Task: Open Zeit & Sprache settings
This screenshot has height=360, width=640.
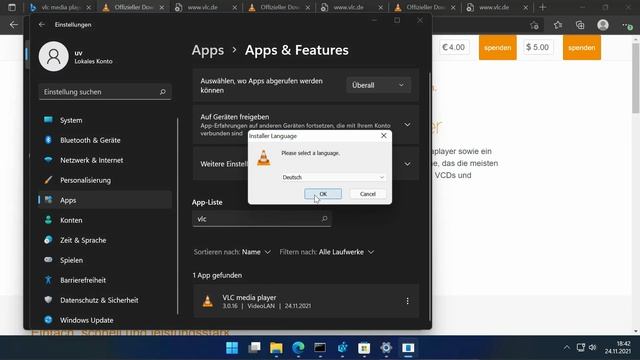Action: click(x=104, y=240)
